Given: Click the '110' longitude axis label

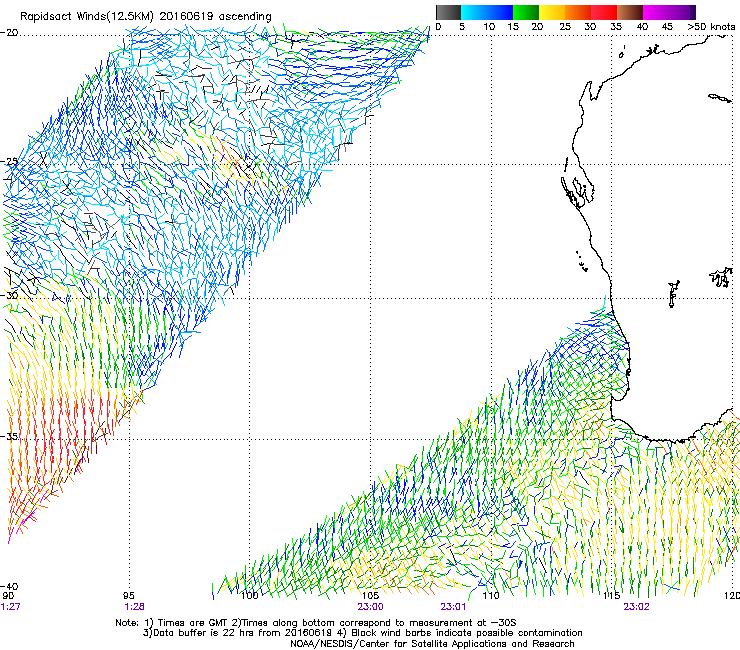Looking at the screenshot, I should tap(491, 596).
